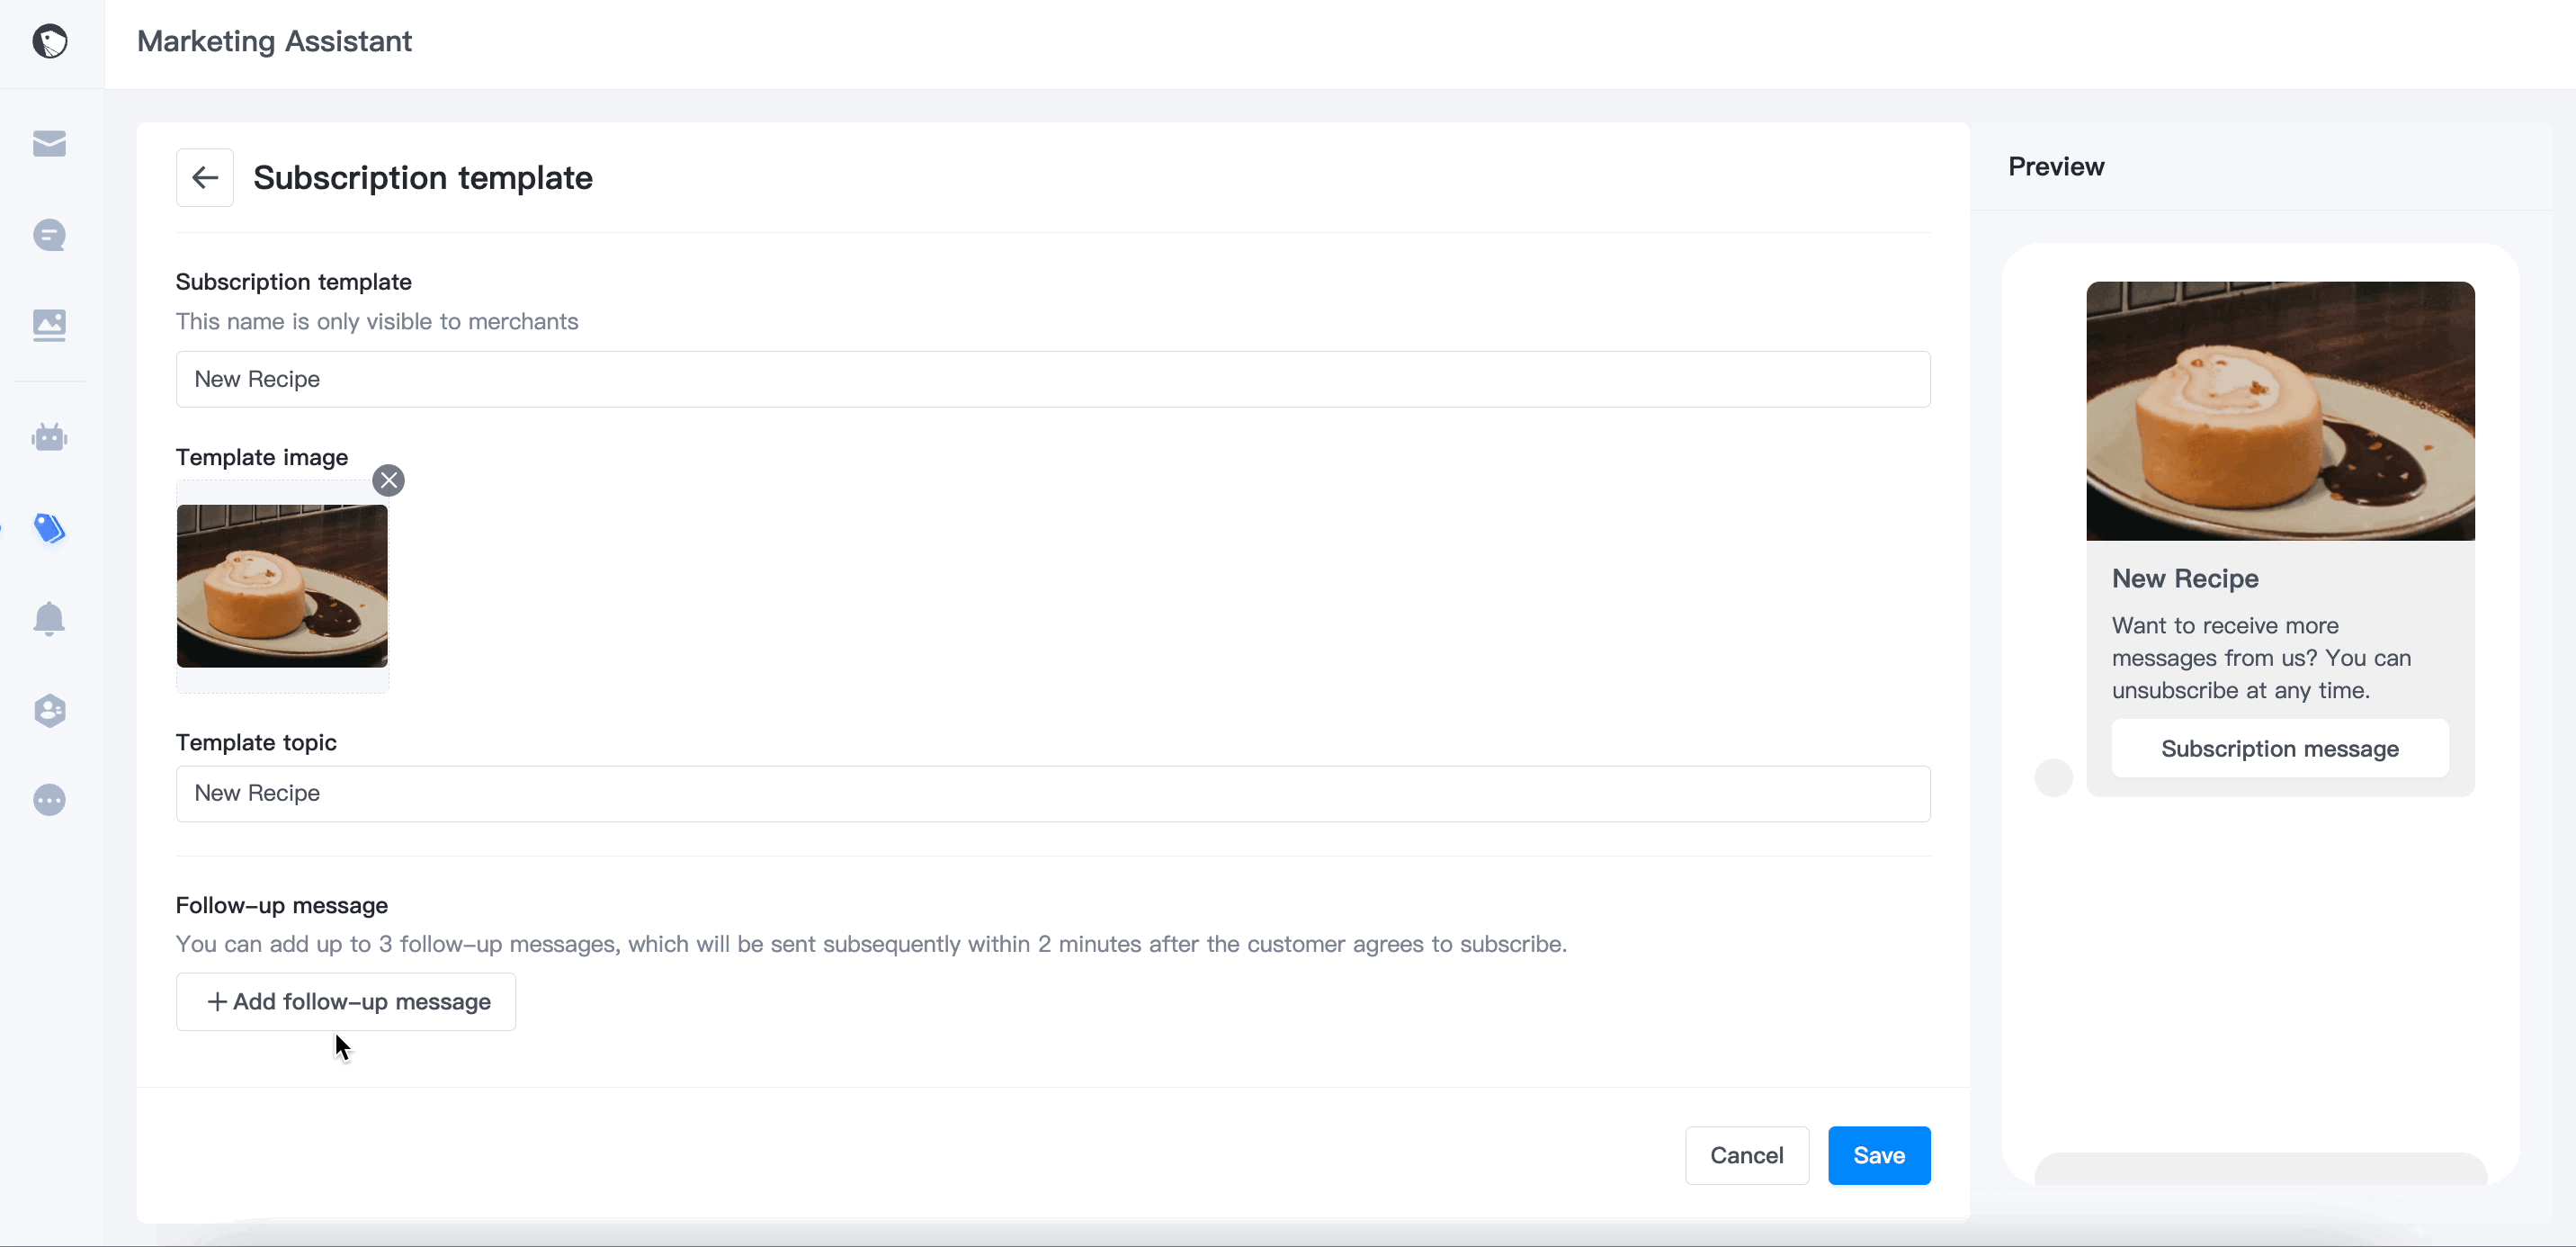Click the Template topic input field

point(1052,793)
